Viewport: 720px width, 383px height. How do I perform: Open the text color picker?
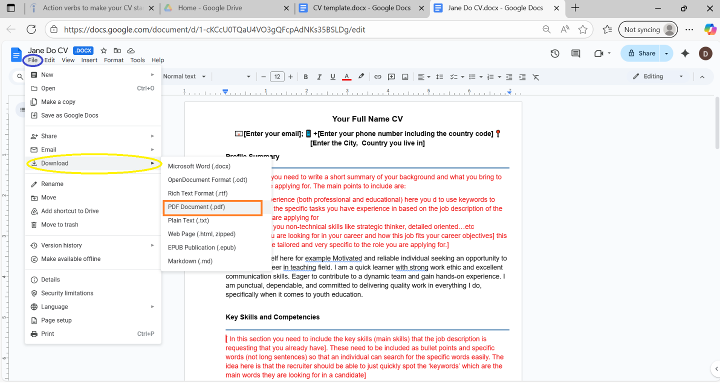[347, 77]
